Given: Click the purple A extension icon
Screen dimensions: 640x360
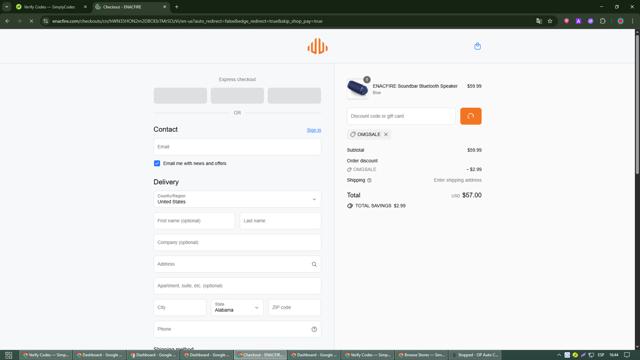Looking at the screenshot, I should coord(578,21).
